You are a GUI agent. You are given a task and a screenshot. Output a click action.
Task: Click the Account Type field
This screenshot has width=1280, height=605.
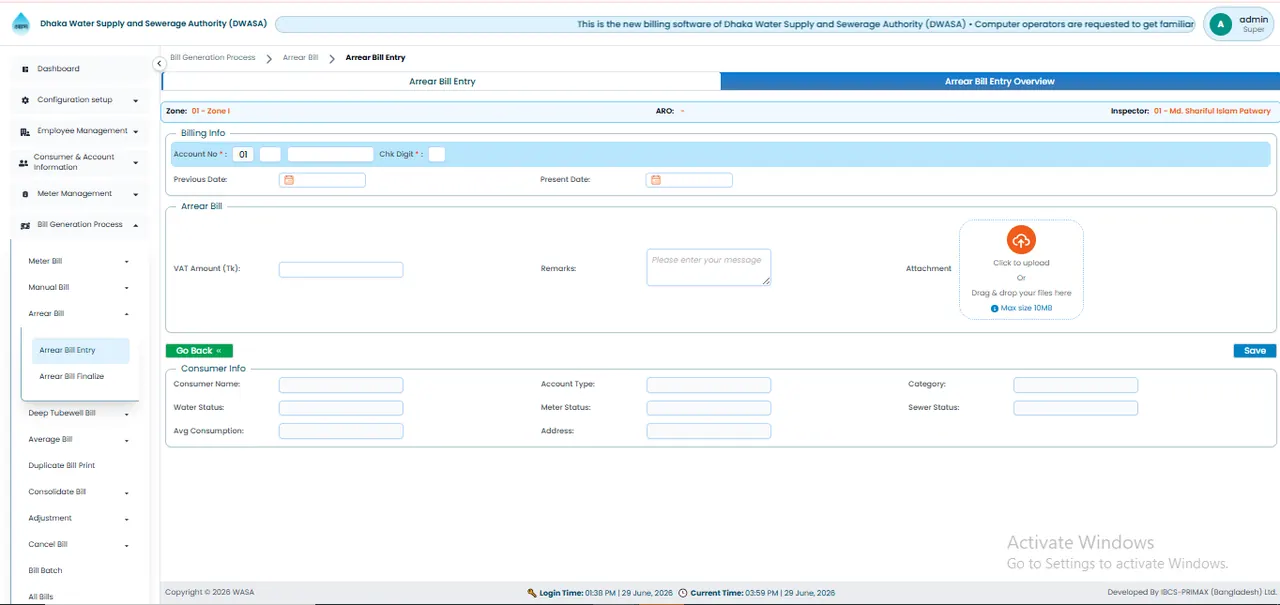pyautogui.click(x=709, y=385)
